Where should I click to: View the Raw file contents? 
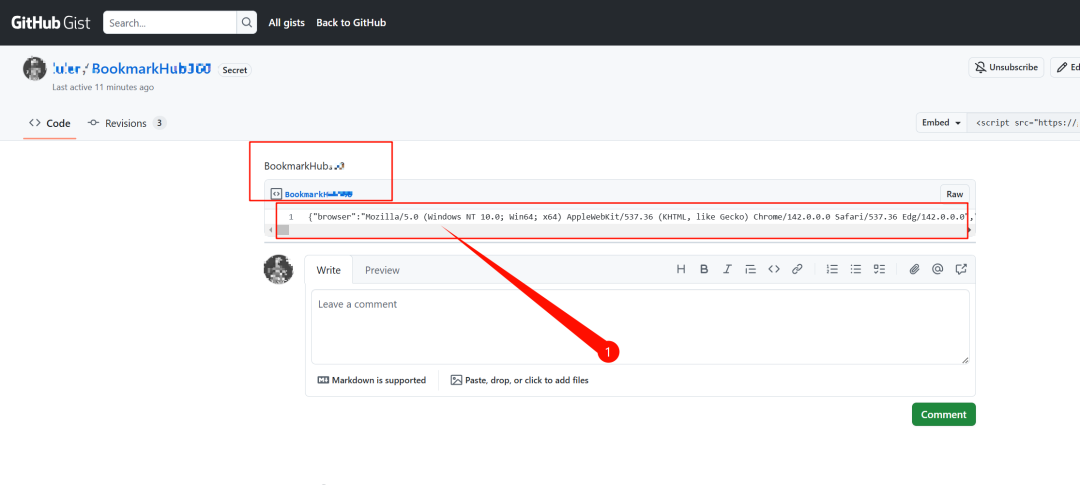[x=954, y=194]
